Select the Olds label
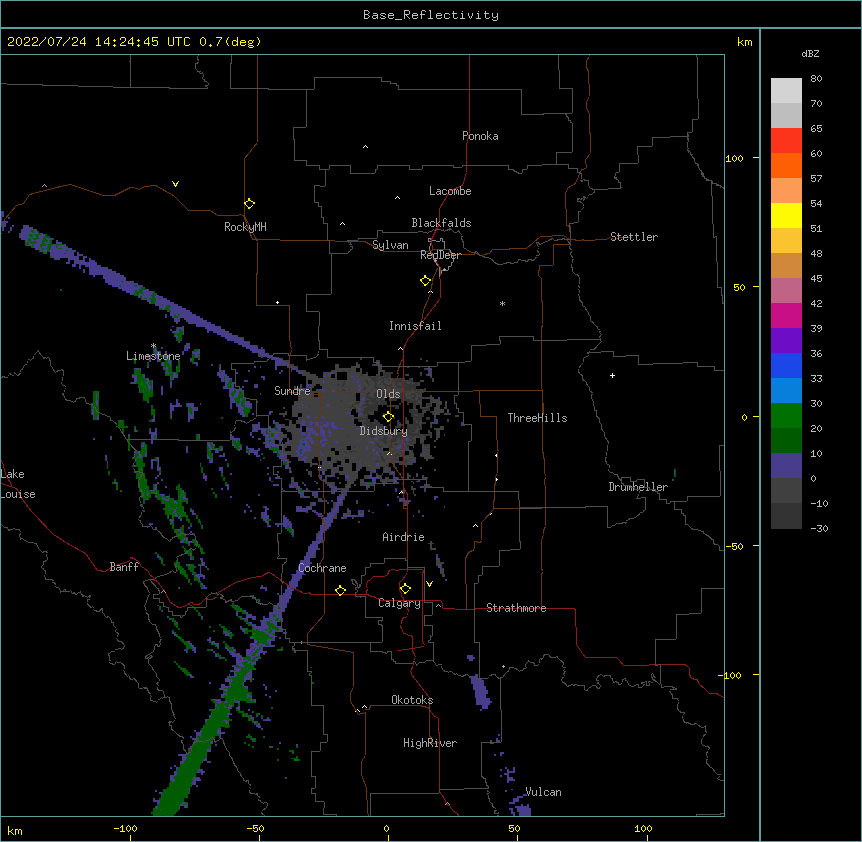This screenshot has width=862, height=842. (x=388, y=394)
